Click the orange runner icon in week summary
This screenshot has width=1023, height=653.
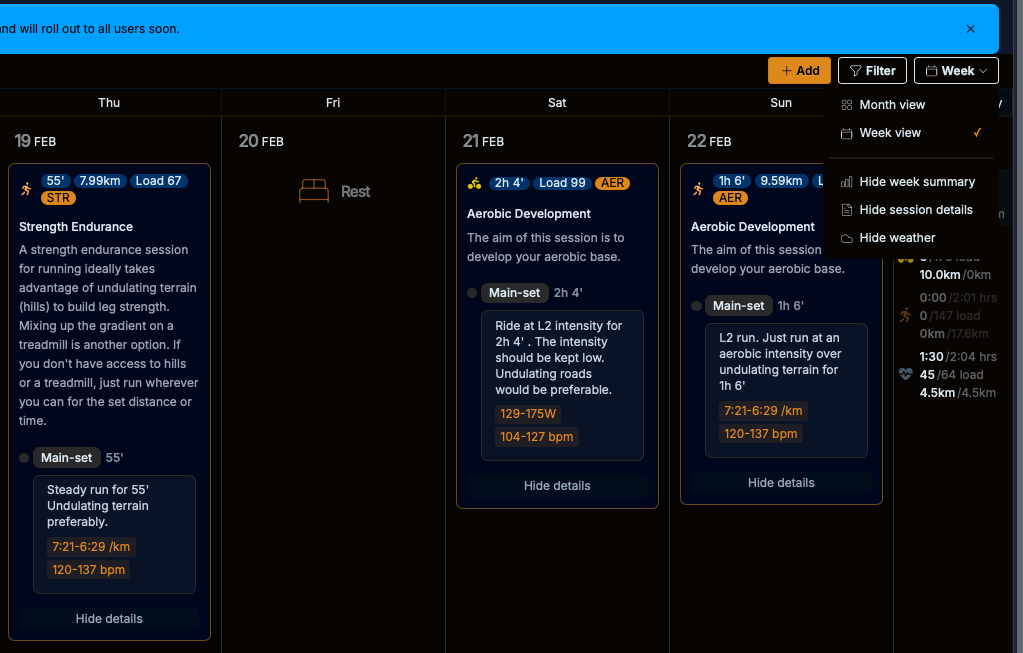906,315
